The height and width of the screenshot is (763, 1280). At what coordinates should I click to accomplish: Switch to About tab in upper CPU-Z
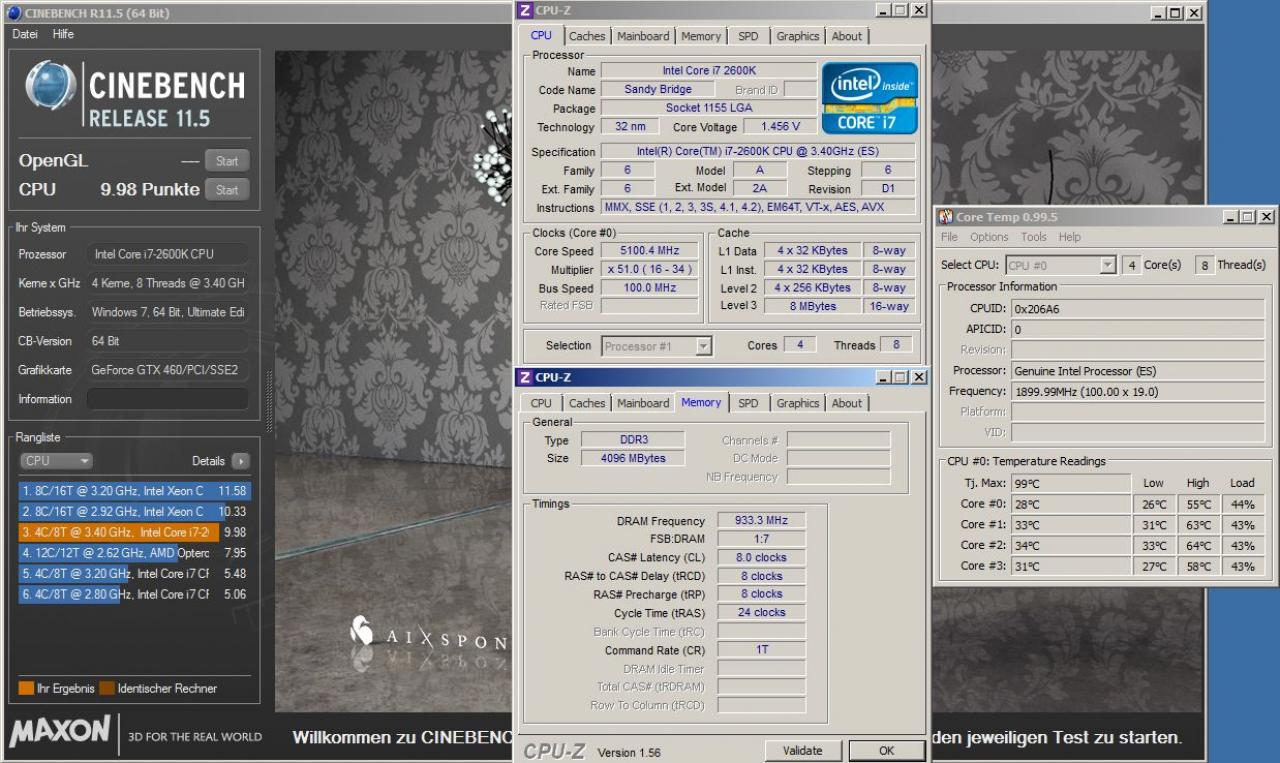[x=847, y=36]
